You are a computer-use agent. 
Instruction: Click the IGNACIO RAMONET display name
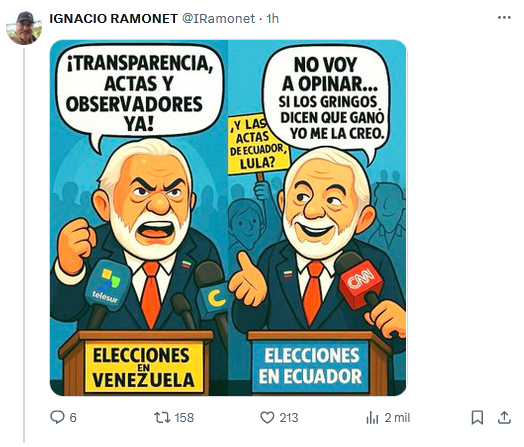pyautogui.click(x=113, y=19)
